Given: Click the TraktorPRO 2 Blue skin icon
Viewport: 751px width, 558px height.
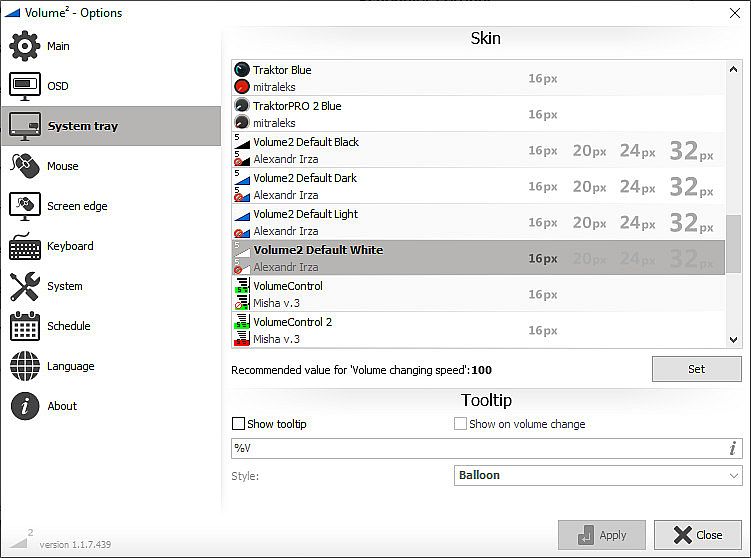Looking at the screenshot, I should [x=242, y=105].
